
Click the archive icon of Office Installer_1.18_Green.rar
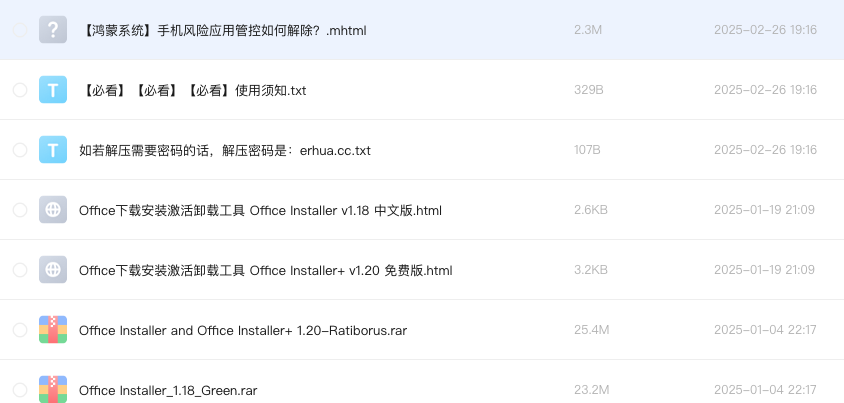click(x=53, y=389)
